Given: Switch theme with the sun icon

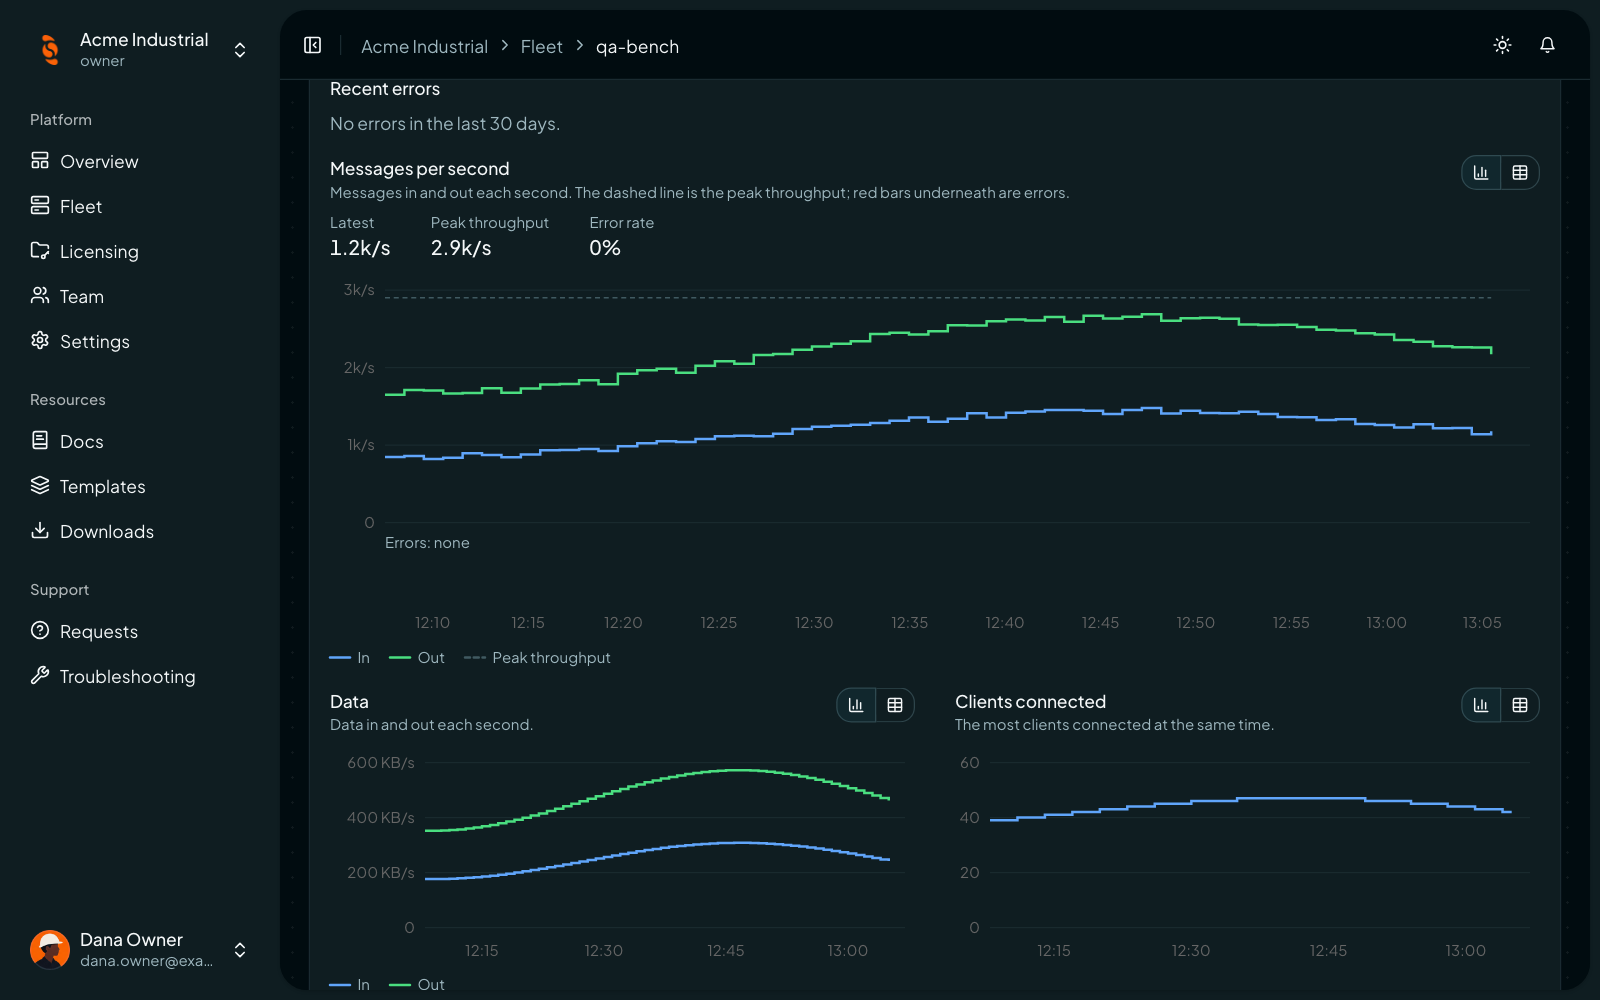Looking at the screenshot, I should [1502, 45].
